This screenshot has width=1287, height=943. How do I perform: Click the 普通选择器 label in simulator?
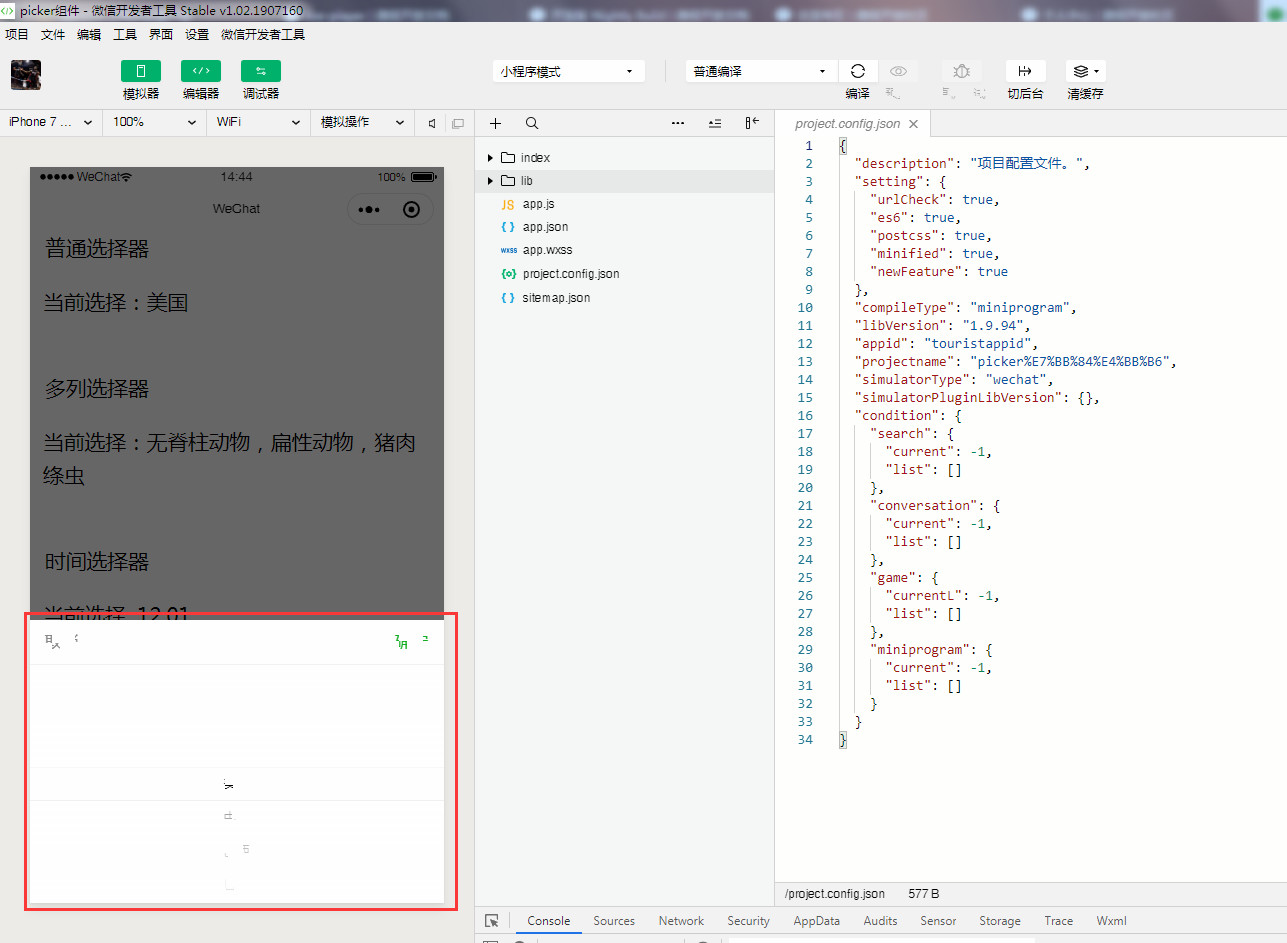pos(97,249)
